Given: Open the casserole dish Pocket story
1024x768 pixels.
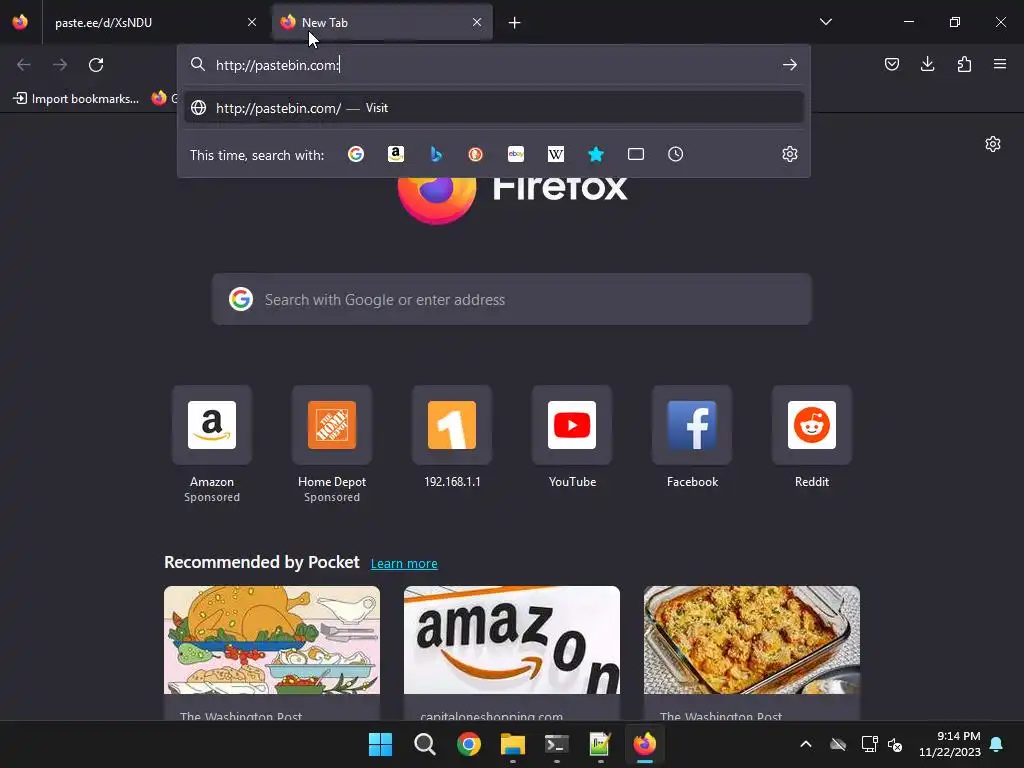Looking at the screenshot, I should pos(752,653).
